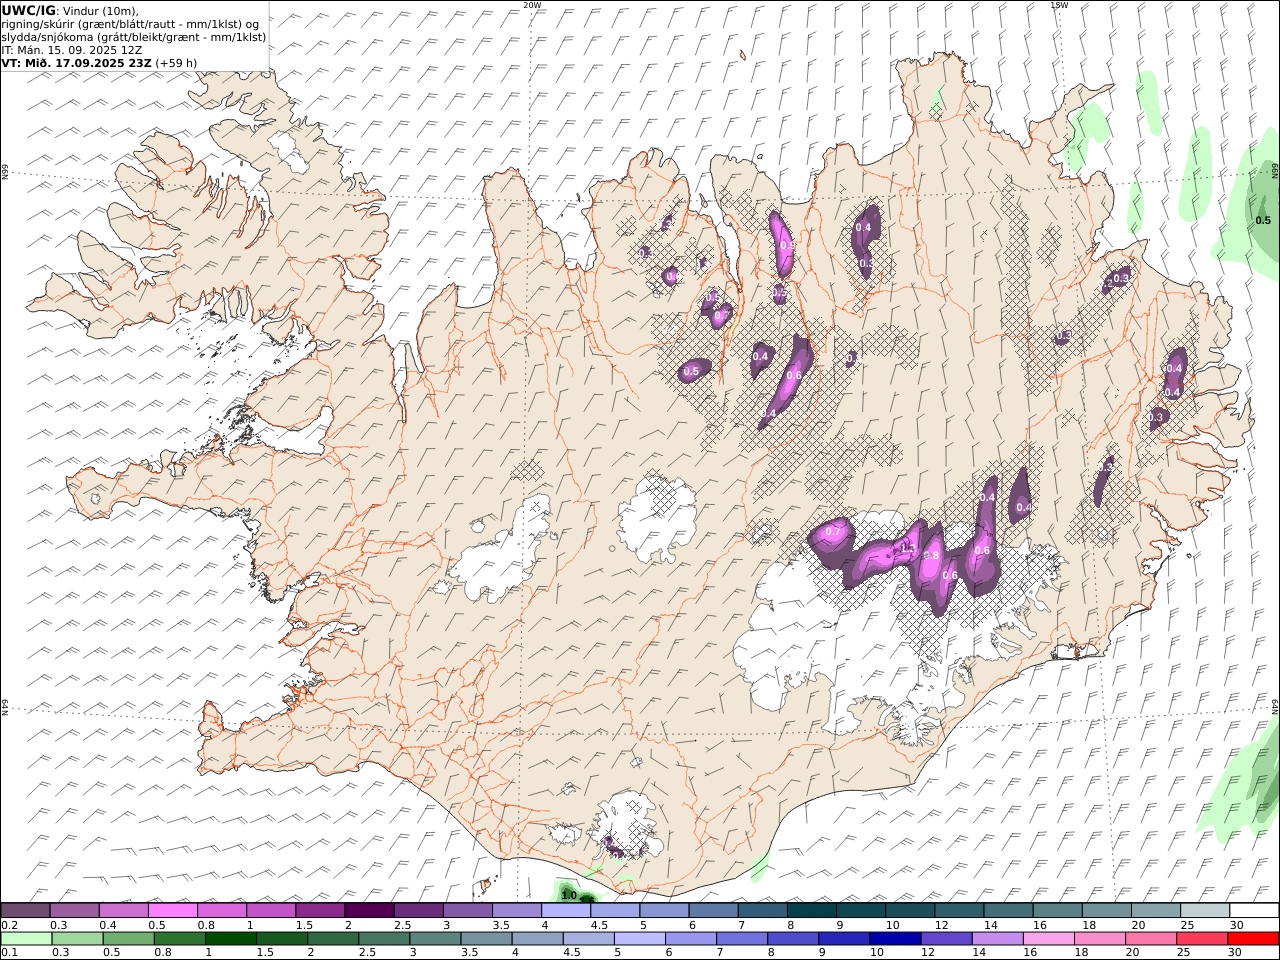1280x960 pixels.
Task: Pick the rain scale swatch starting at 0.5
Action: [x=129, y=939]
